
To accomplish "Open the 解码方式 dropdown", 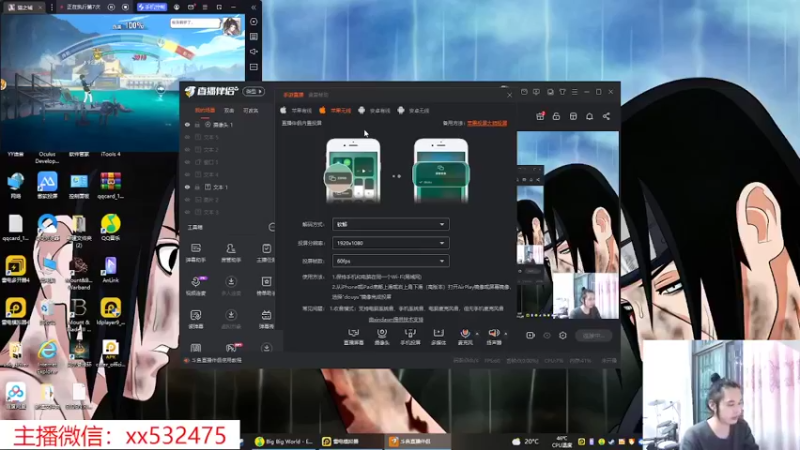I will click(x=390, y=224).
